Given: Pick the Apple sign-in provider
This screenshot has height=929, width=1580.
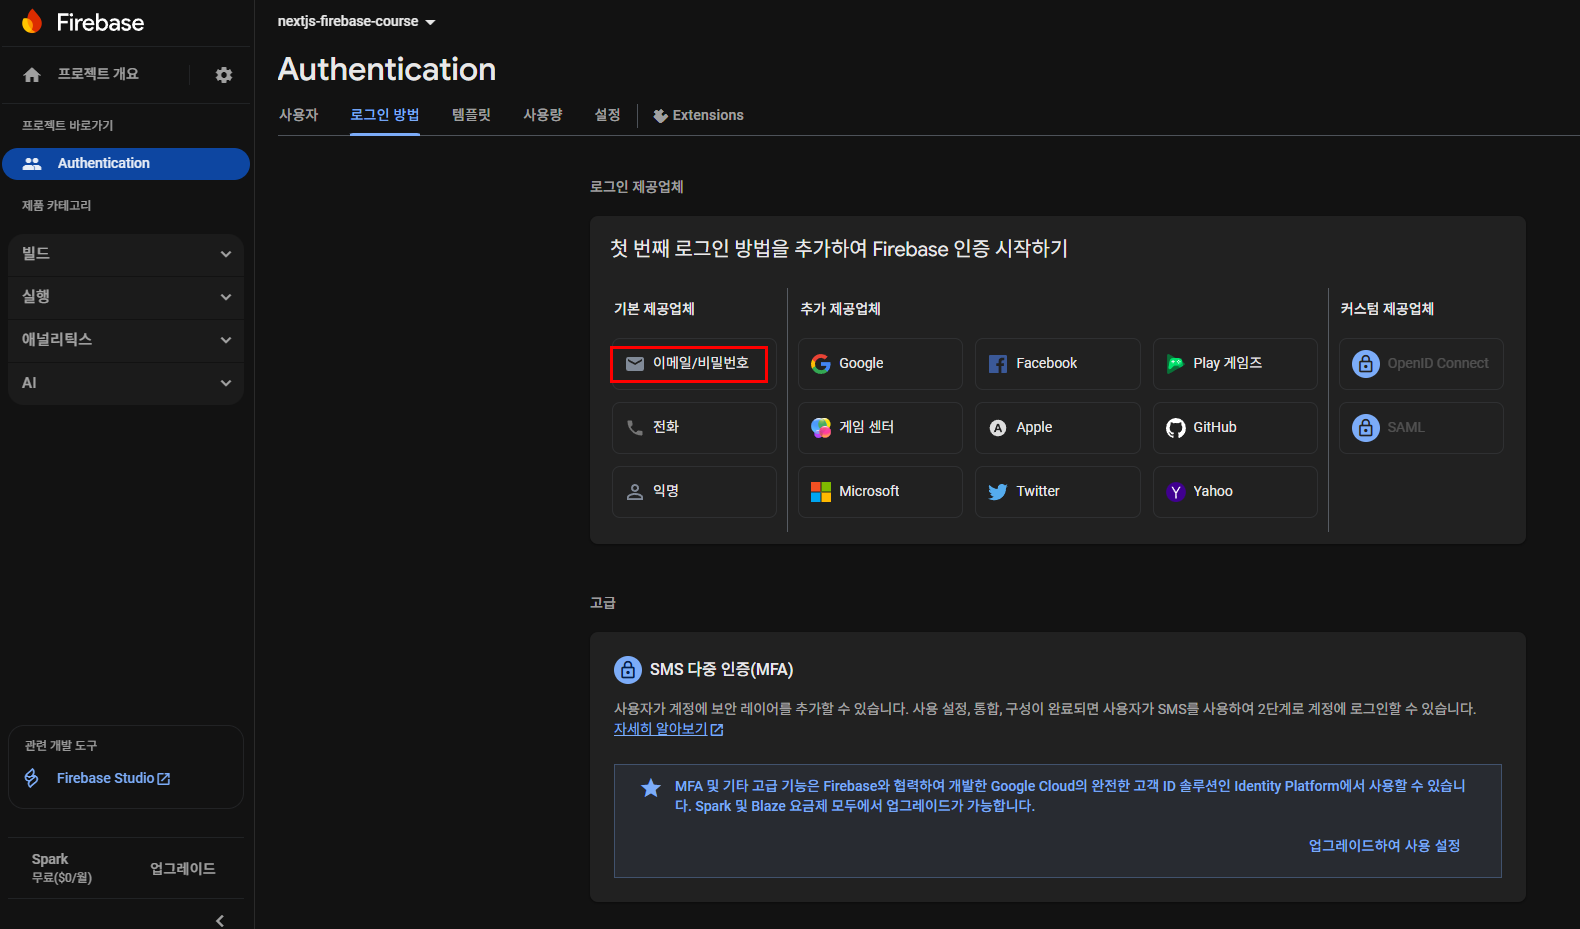Looking at the screenshot, I should point(1057,428).
